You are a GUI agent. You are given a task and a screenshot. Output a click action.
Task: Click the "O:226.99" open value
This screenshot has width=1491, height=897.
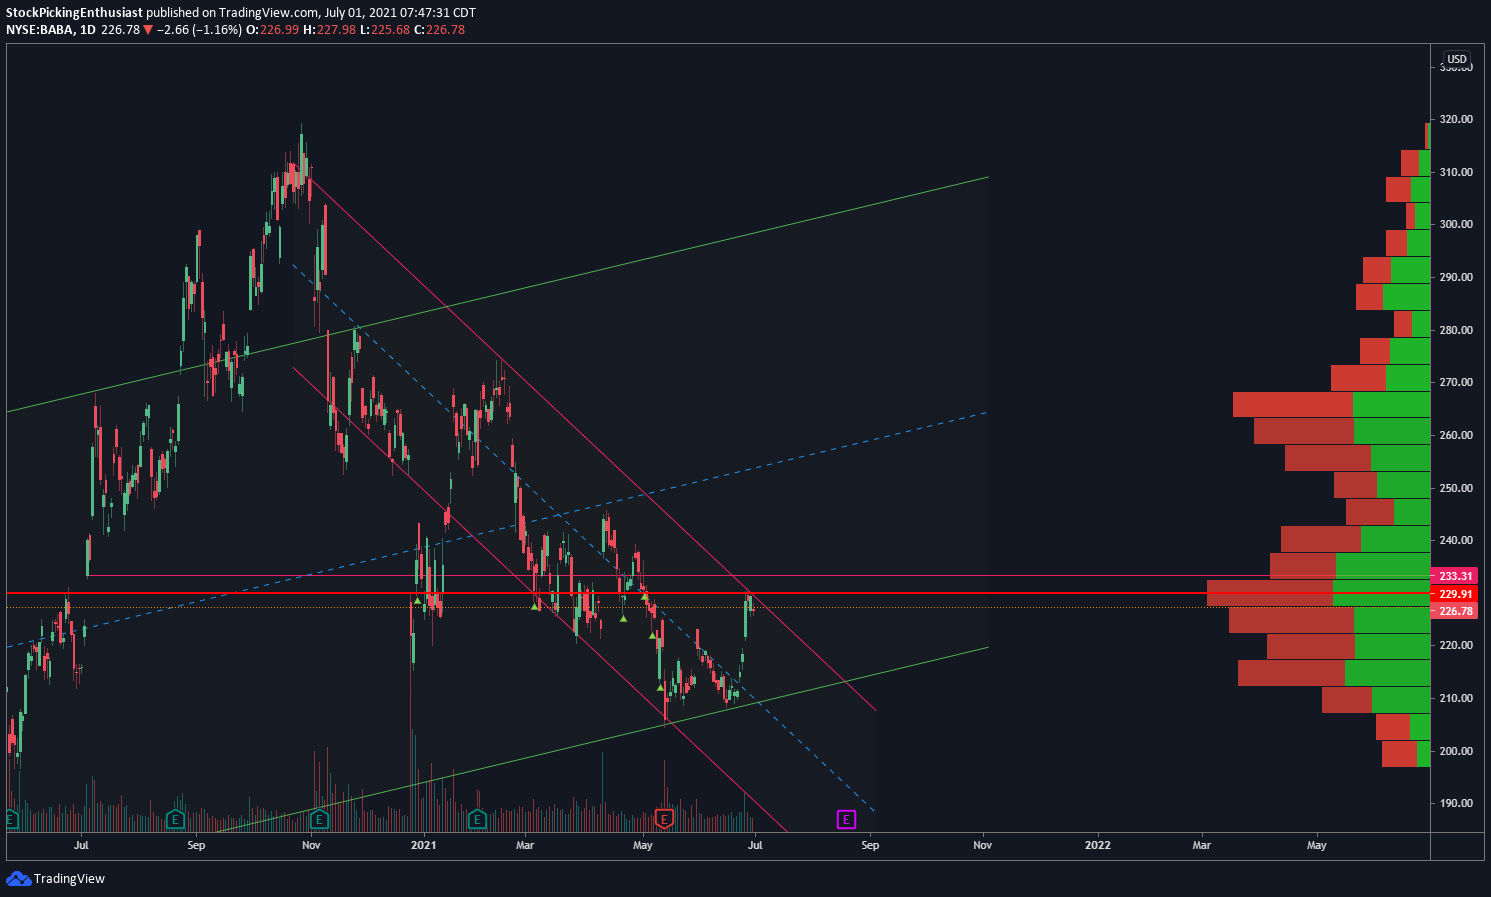point(272,30)
